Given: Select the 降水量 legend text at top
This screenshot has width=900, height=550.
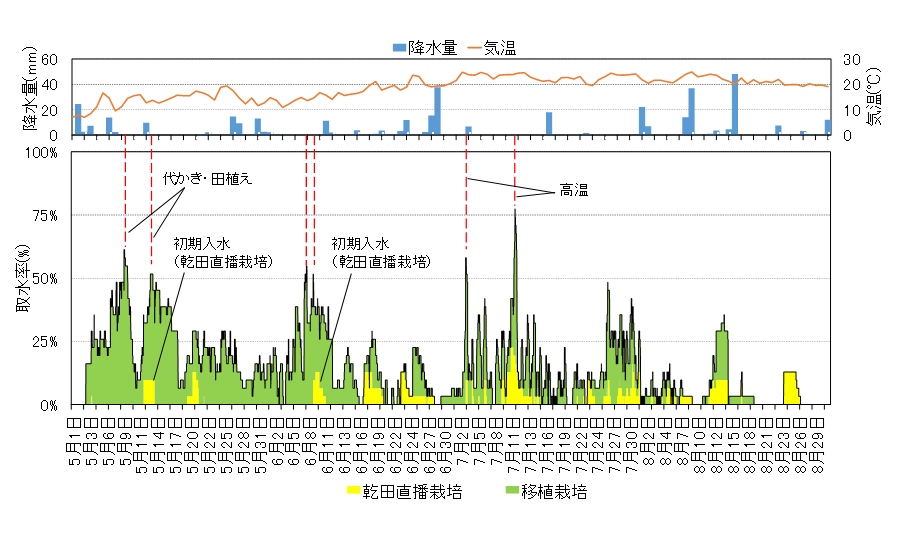Looking at the screenshot, I should pyautogui.click(x=433, y=48).
